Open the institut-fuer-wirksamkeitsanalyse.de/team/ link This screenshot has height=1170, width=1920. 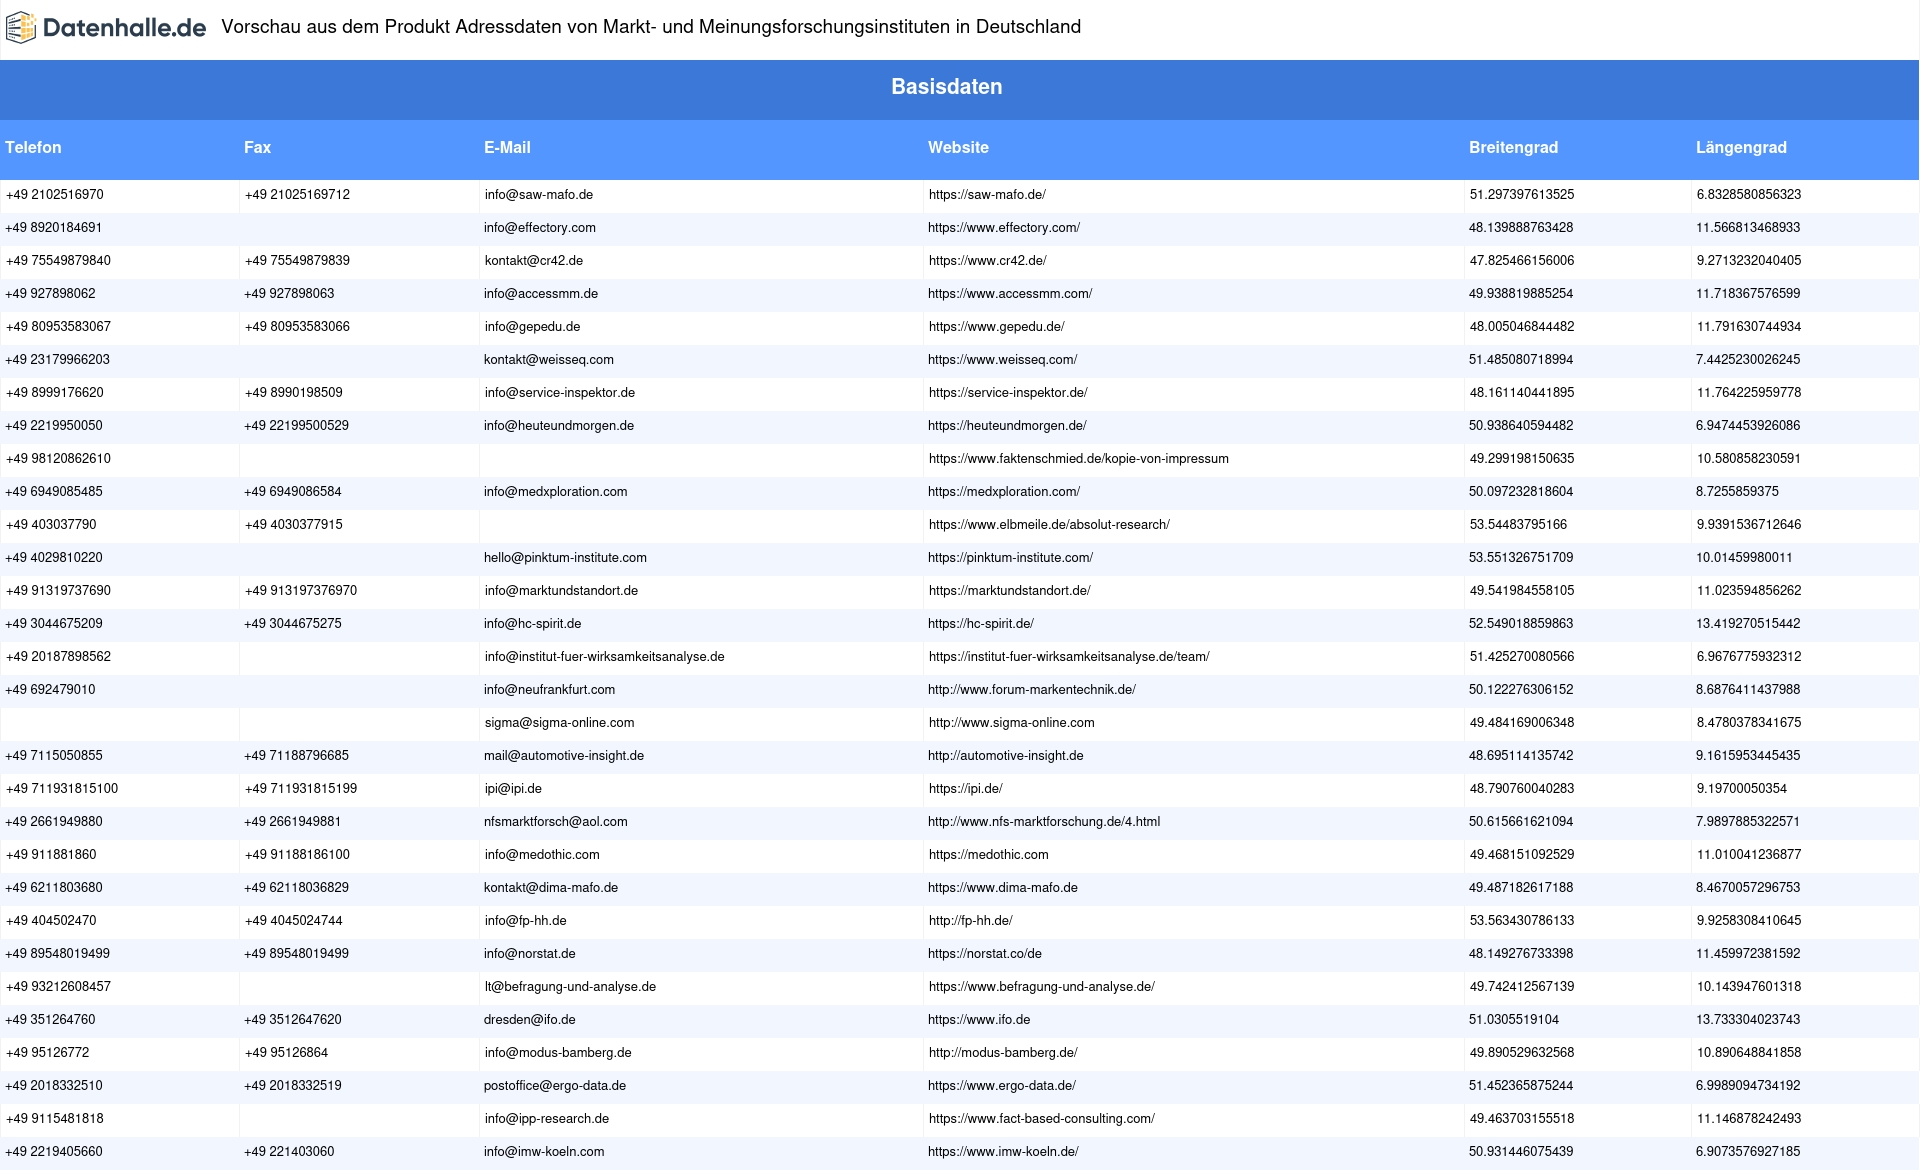click(1069, 657)
